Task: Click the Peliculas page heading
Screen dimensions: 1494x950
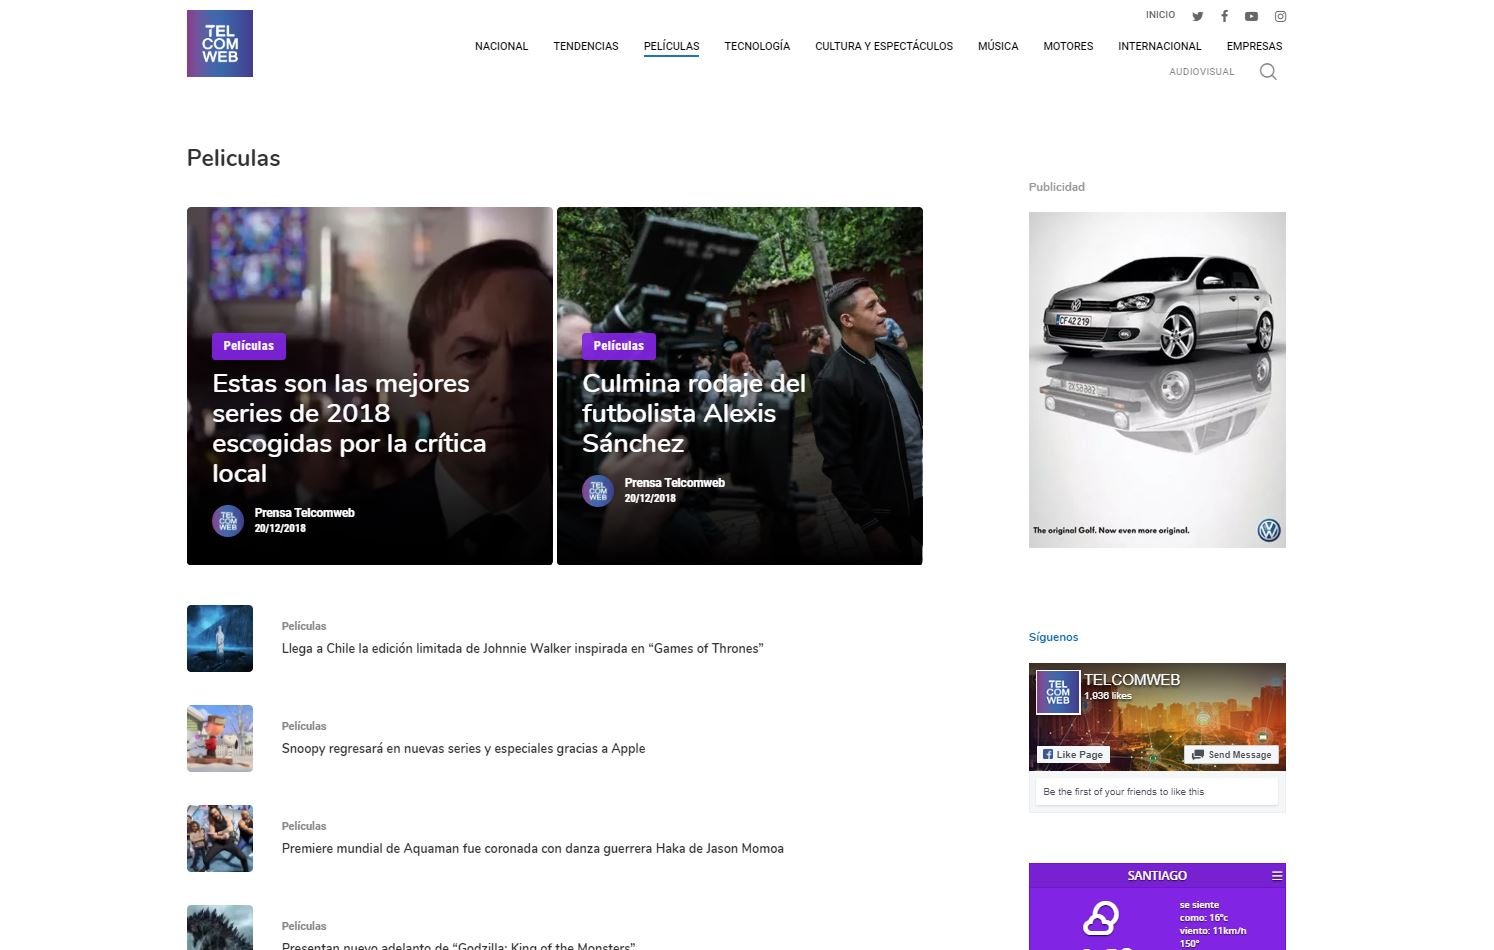Action: pos(233,158)
